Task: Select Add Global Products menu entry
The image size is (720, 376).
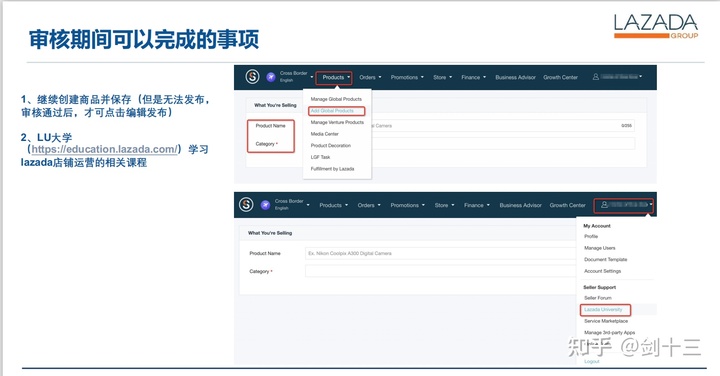Action: tap(336, 111)
